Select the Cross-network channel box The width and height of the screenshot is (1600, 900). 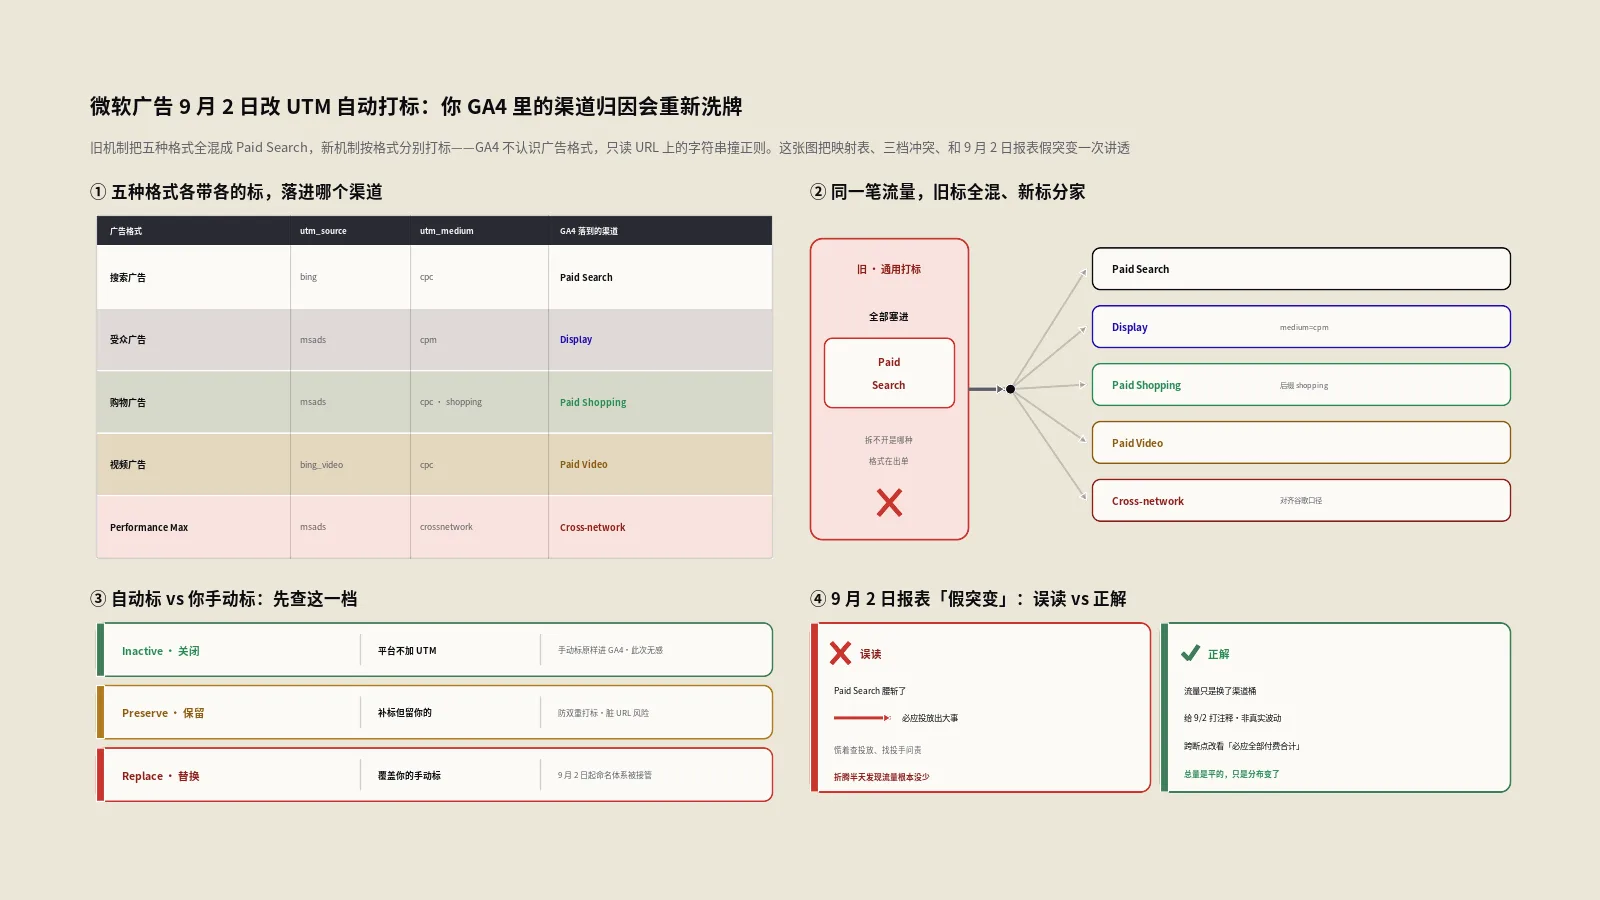[x=1301, y=501]
